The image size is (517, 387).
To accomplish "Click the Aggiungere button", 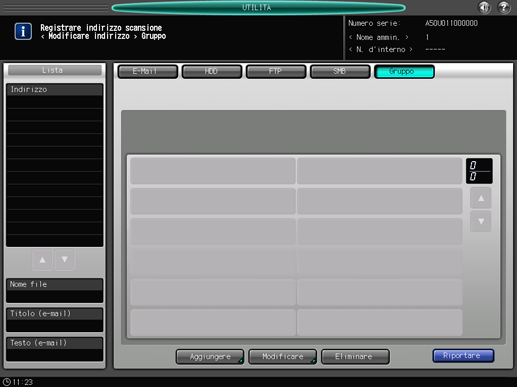I will (210, 357).
